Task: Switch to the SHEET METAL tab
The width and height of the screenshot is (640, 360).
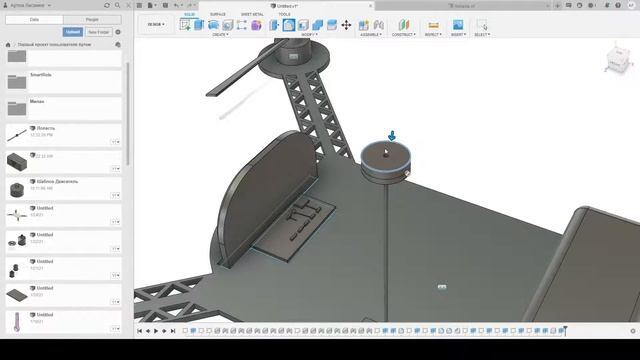Action: (x=252, y=14)
